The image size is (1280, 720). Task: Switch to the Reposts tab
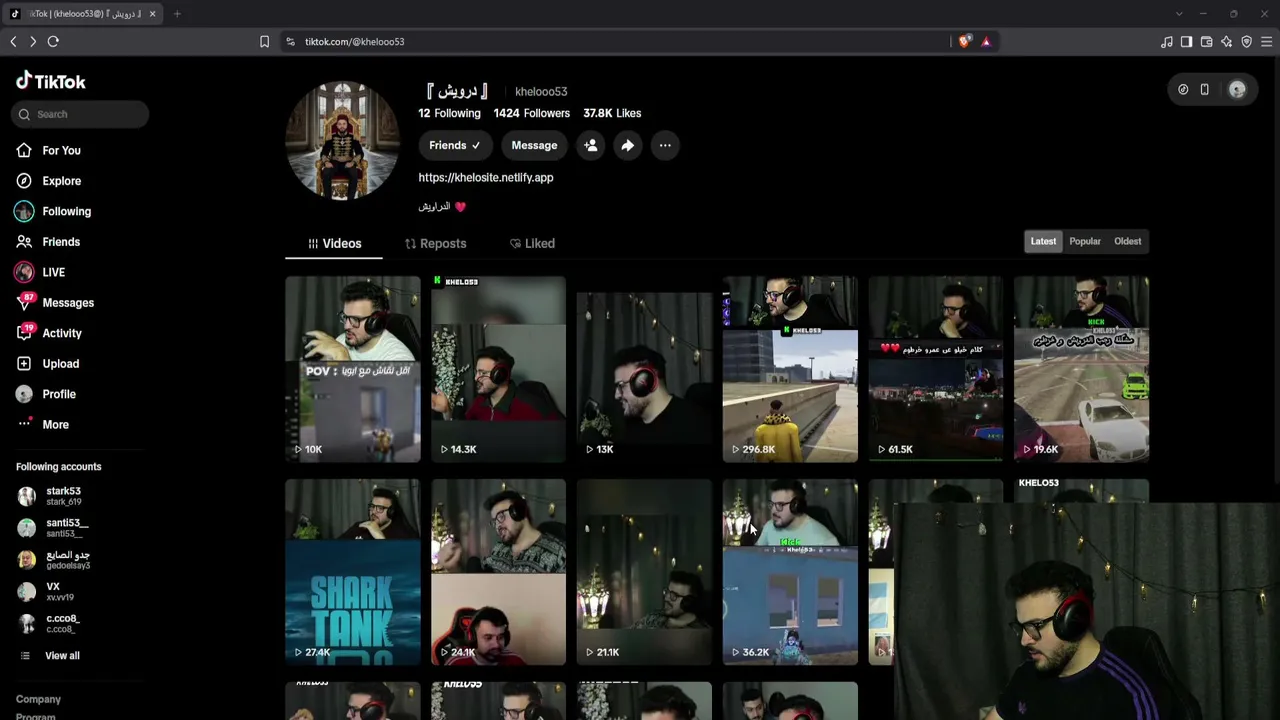click(435, 243)
